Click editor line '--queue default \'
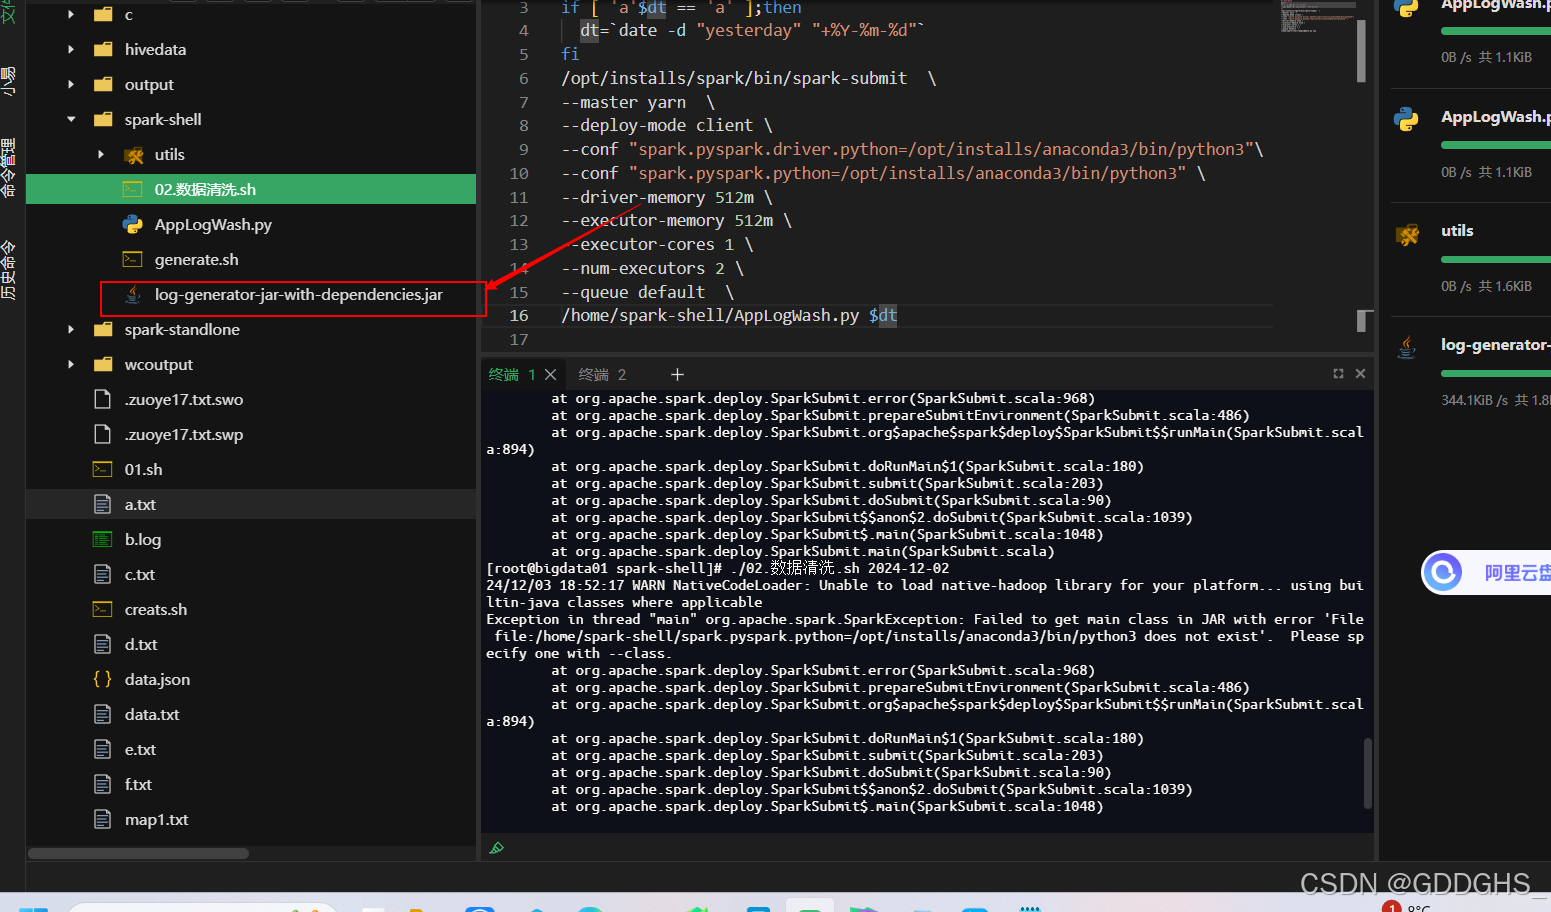The image size is (1551, 912). pos(648,292)
